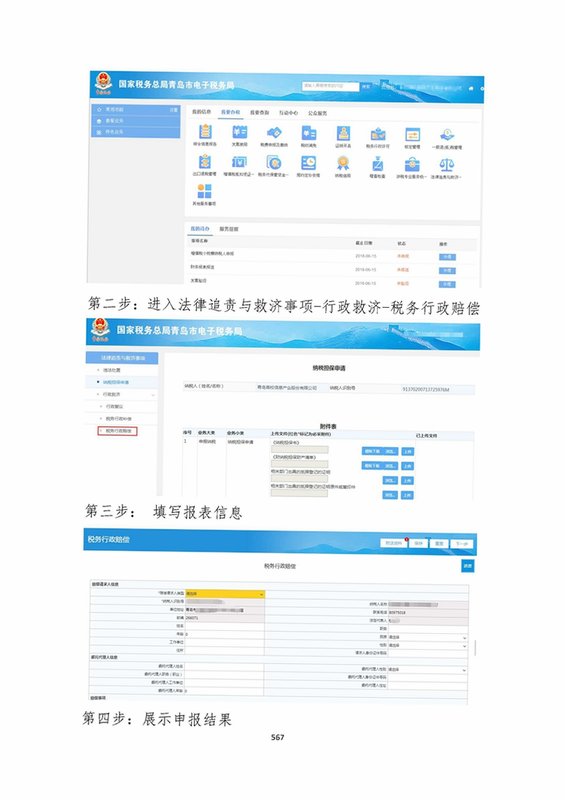The image size is (565, 800).
Task: Open the 税费申报及缴纳 icon
Action: [x=274, y=133]
